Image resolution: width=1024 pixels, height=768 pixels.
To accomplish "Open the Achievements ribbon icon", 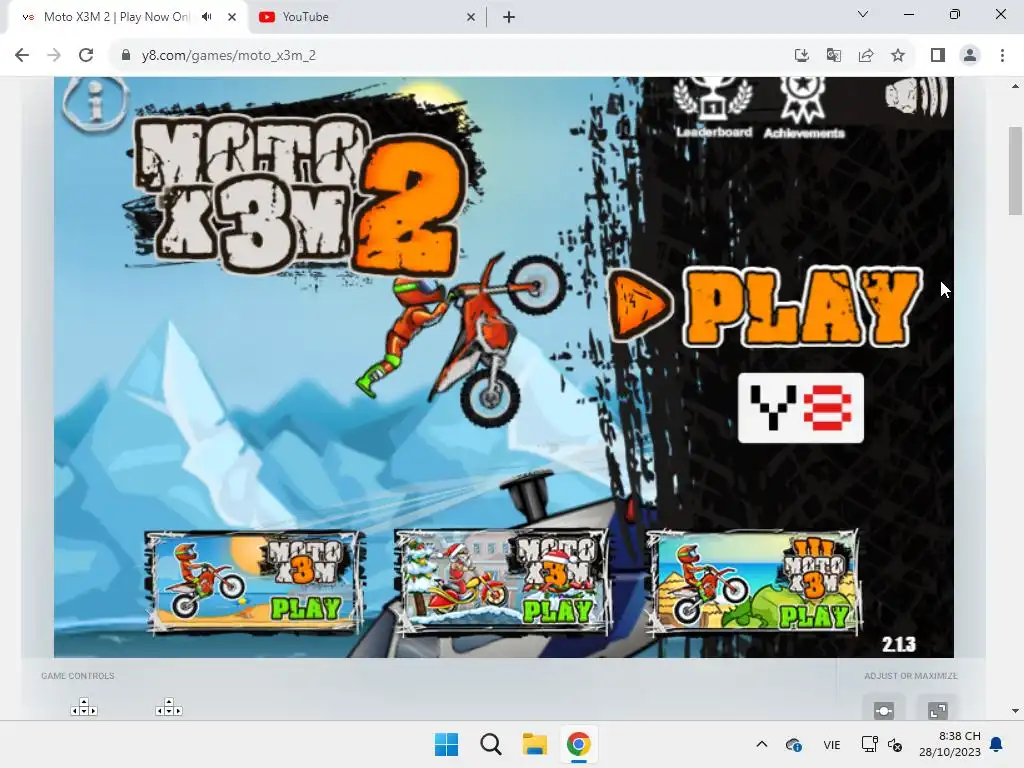I will [x=804, y=108].
